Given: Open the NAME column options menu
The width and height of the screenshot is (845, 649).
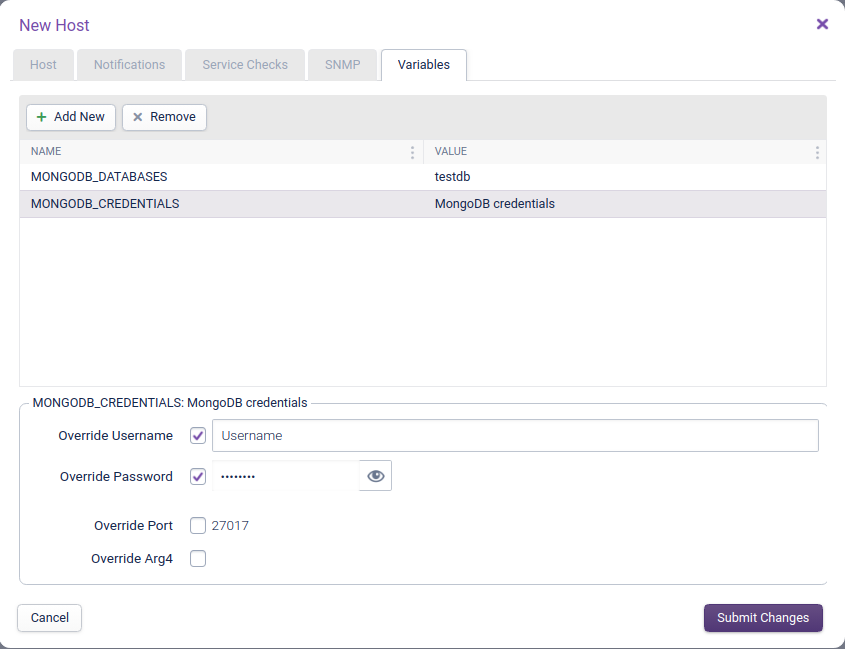Looking at the screenshot, I should pyautogui.click(x=412, y=151).
